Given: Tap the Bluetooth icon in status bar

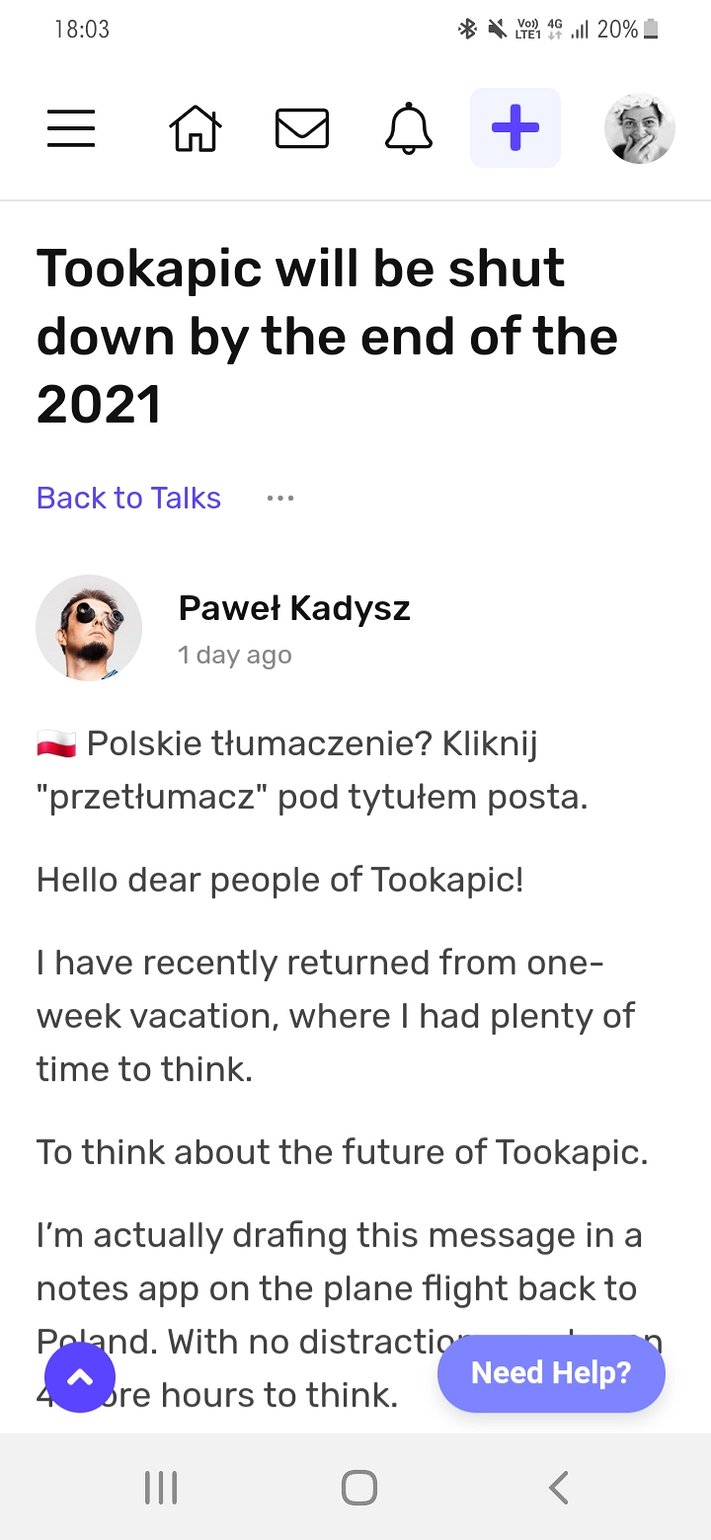Looking at the screenshot, I should click(x=467, y=30).
